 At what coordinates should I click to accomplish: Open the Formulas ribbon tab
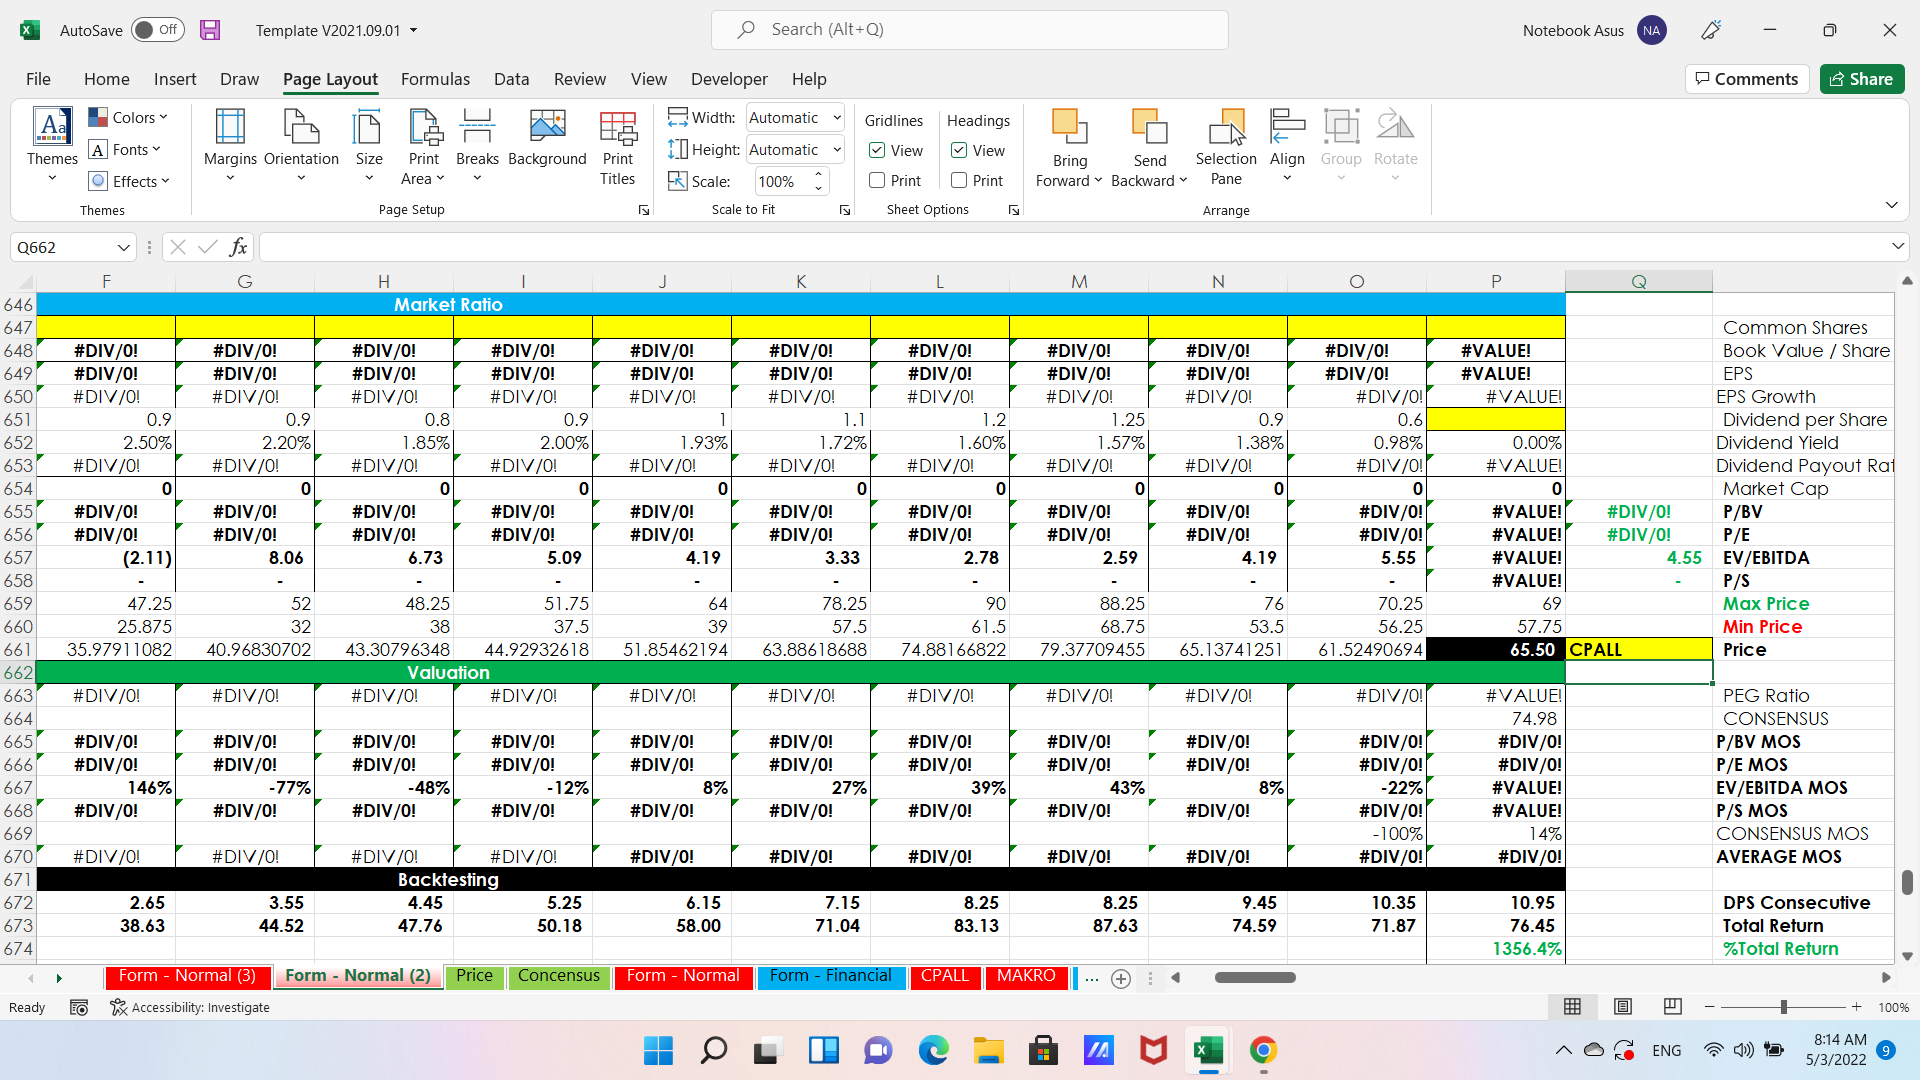(435, 79)
